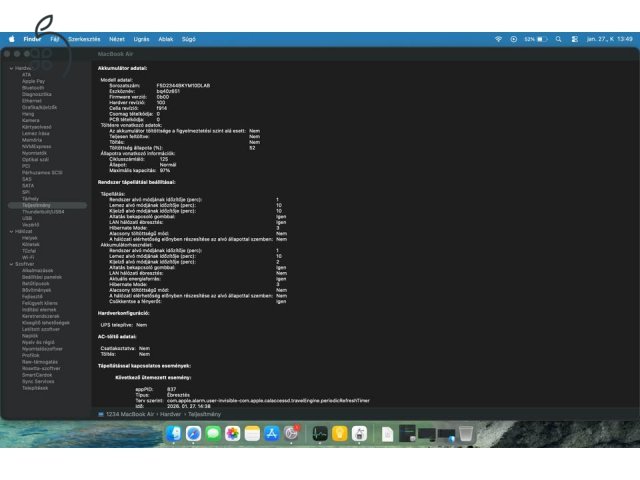Open the Trash in the Dock
640x480 pixels.
click(466, 433)
